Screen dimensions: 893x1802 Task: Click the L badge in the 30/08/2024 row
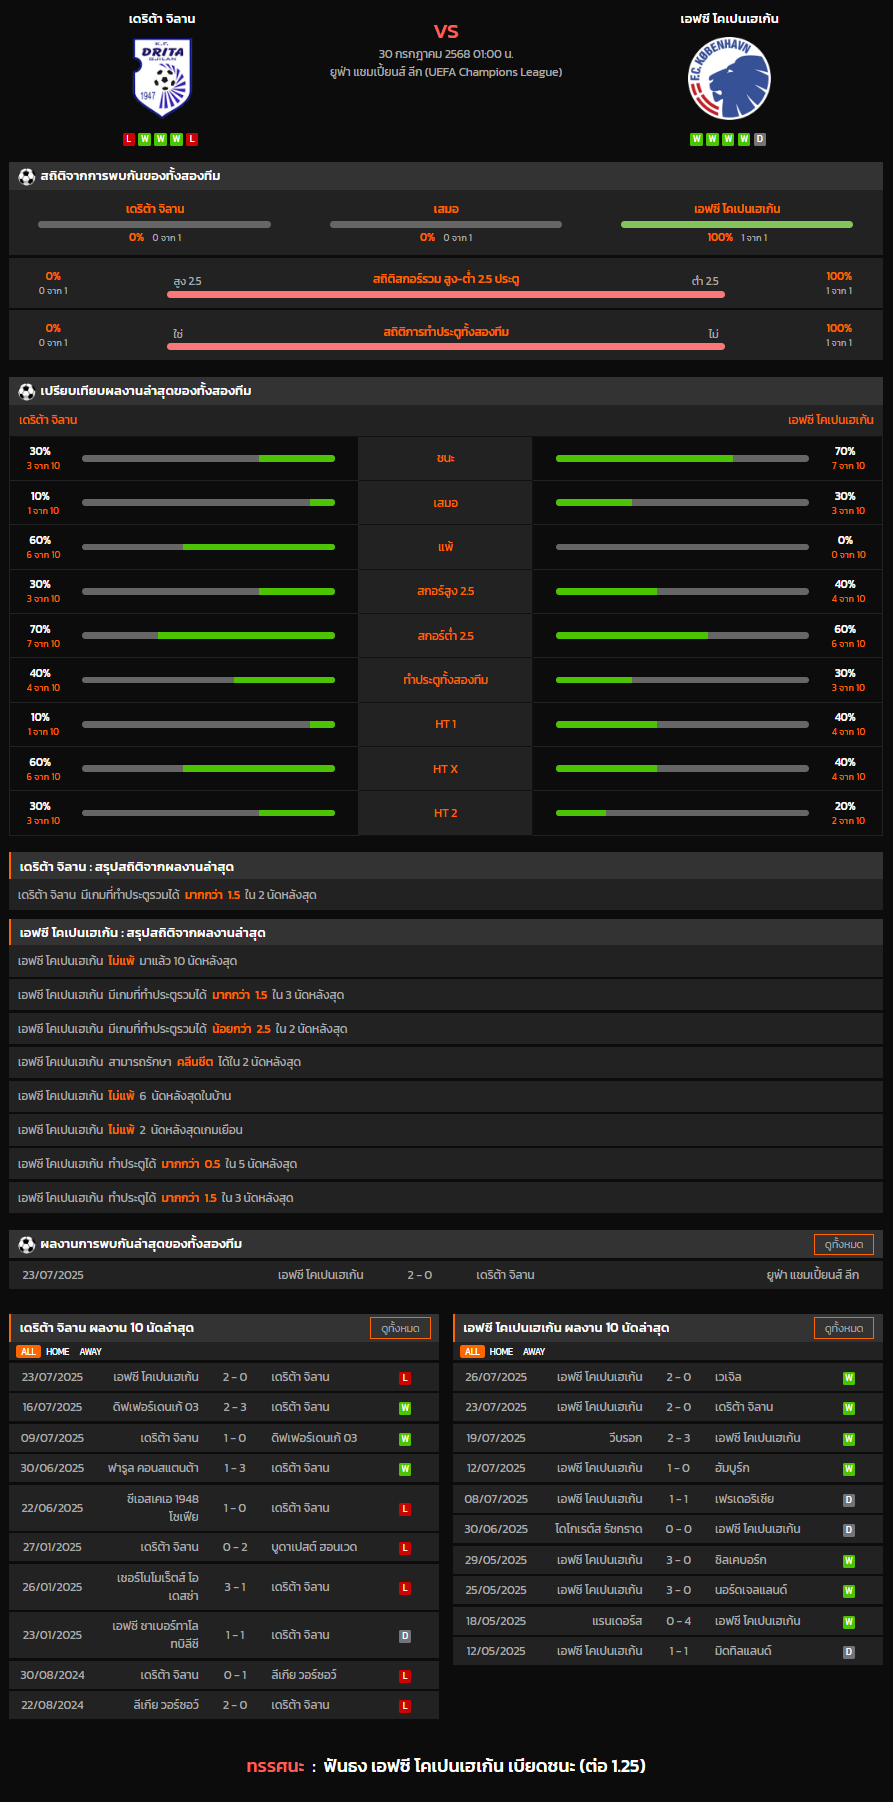pos(405,1676)
